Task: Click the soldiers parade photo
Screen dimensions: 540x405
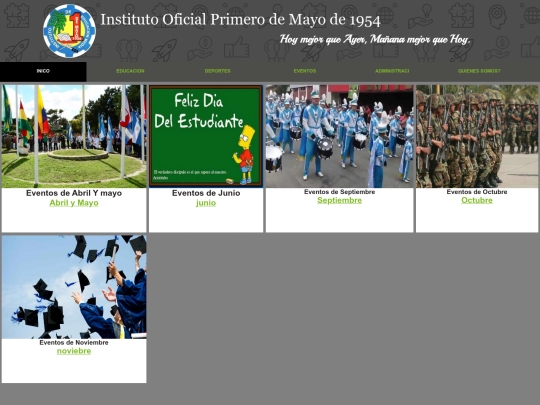Action: [477, 136]
